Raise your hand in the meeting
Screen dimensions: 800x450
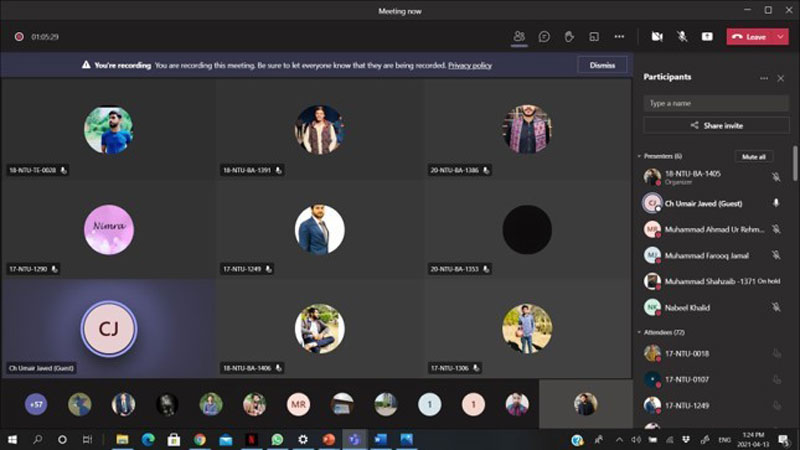click(569, 36)
